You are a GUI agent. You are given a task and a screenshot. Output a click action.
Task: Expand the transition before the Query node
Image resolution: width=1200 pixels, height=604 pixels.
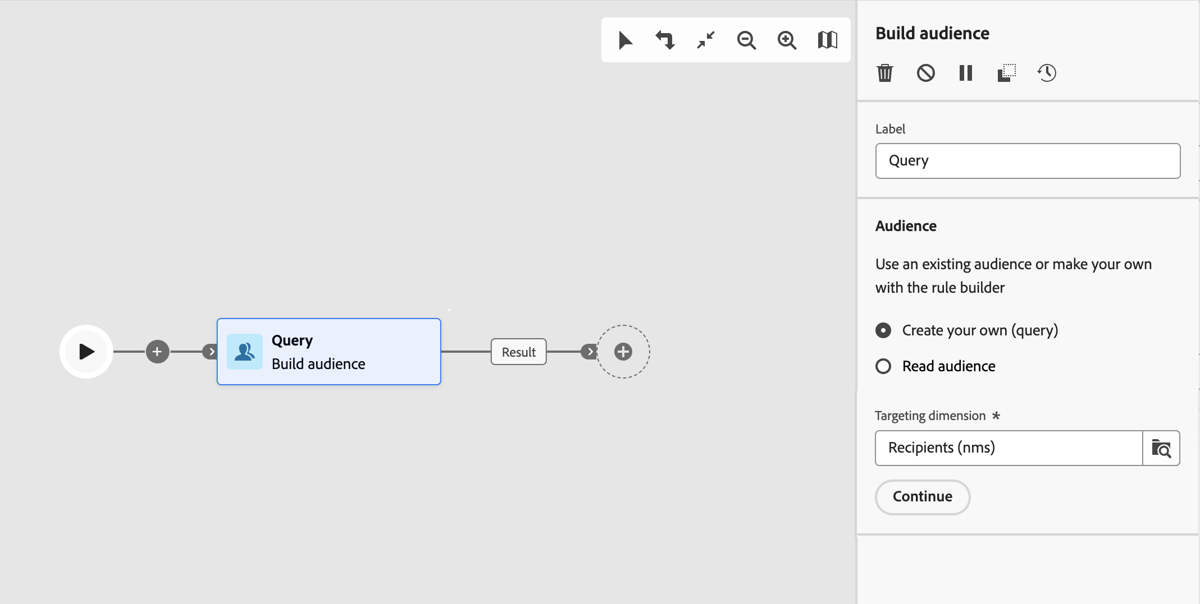[x=209, y=351]
